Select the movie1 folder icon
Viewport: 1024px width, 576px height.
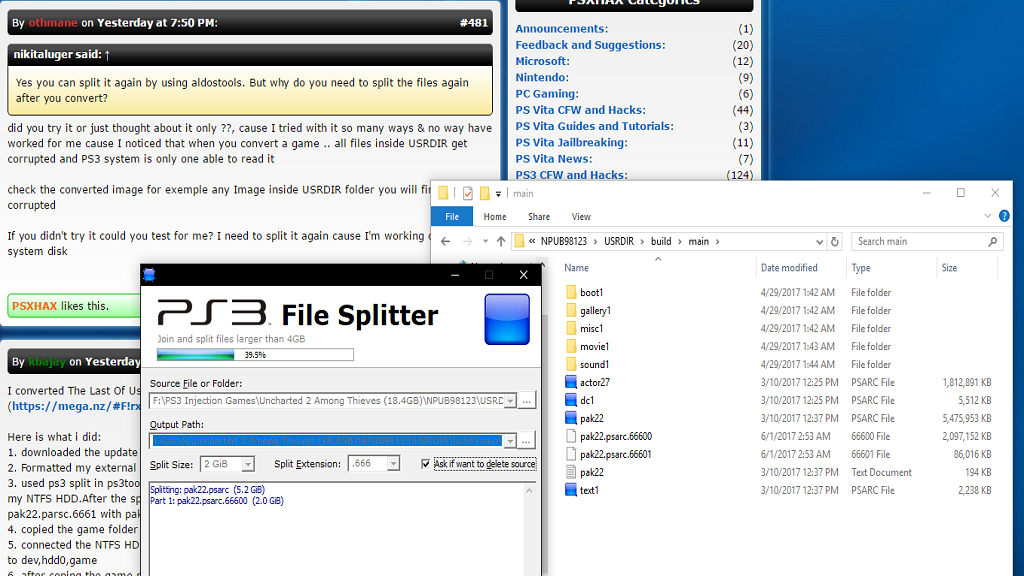click(x=571, y=346)
